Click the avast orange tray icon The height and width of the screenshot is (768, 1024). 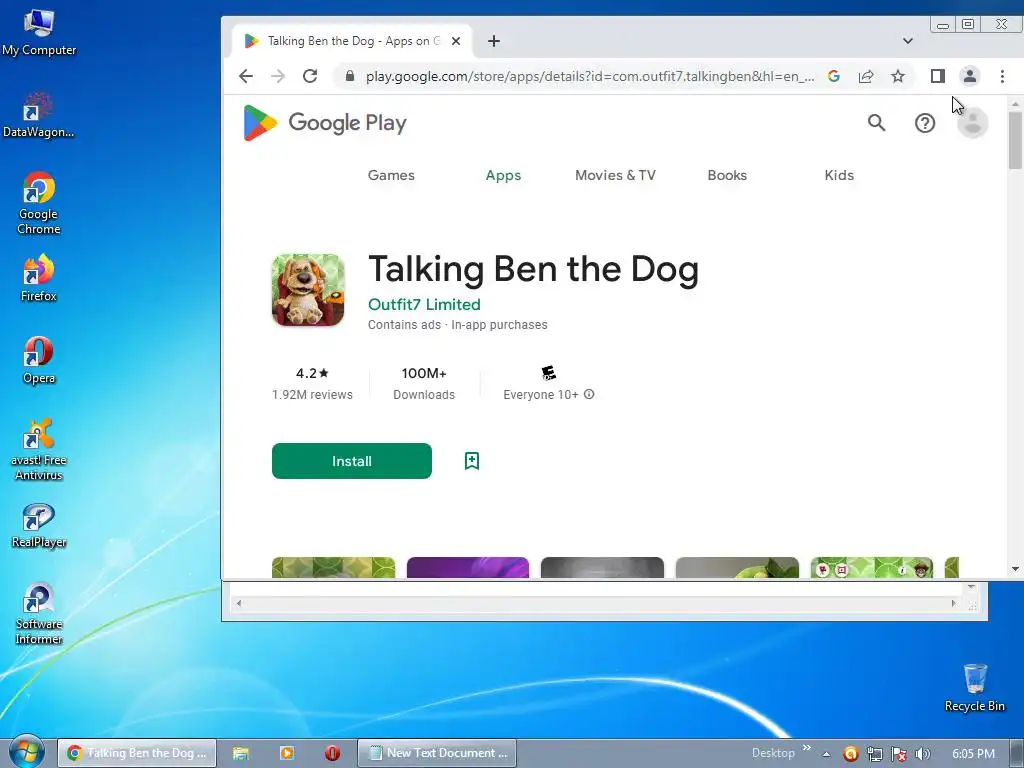click(850, 754)
